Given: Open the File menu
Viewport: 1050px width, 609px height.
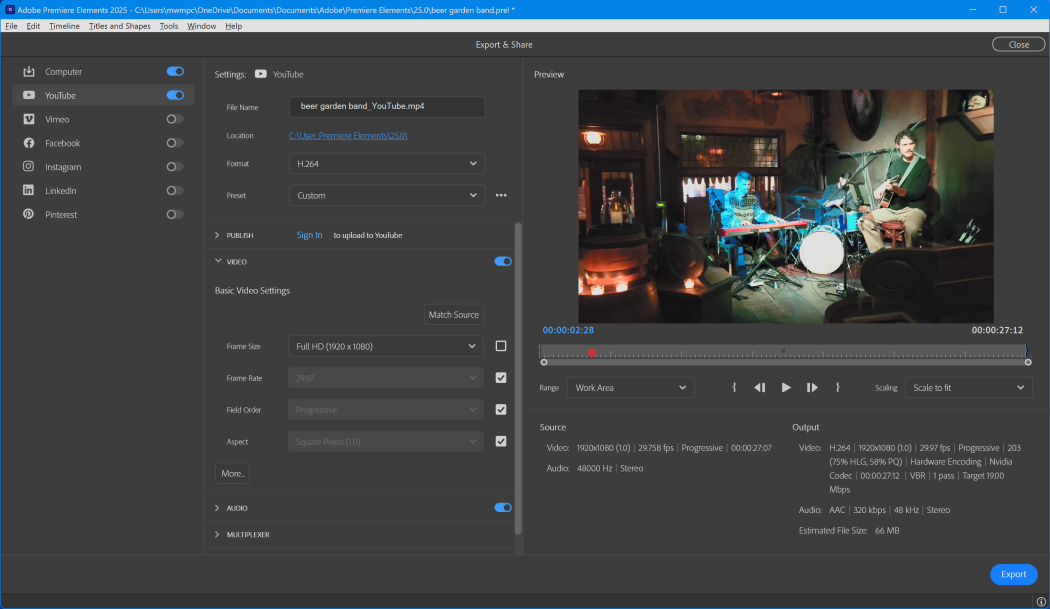Looking at the screenshot, I should [11, 26].
